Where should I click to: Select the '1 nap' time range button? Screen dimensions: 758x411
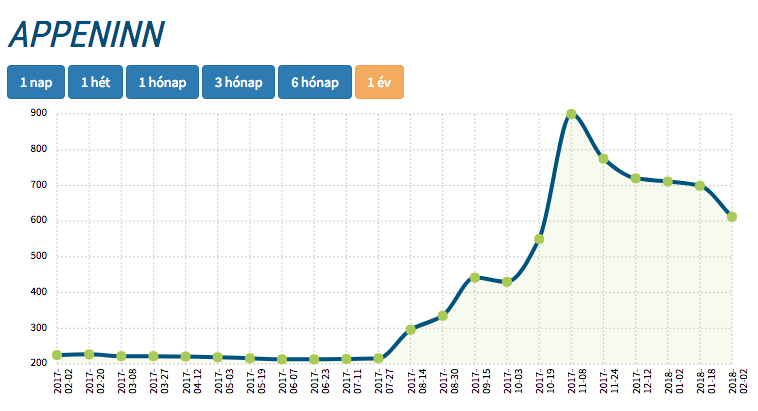coord(36,82)
